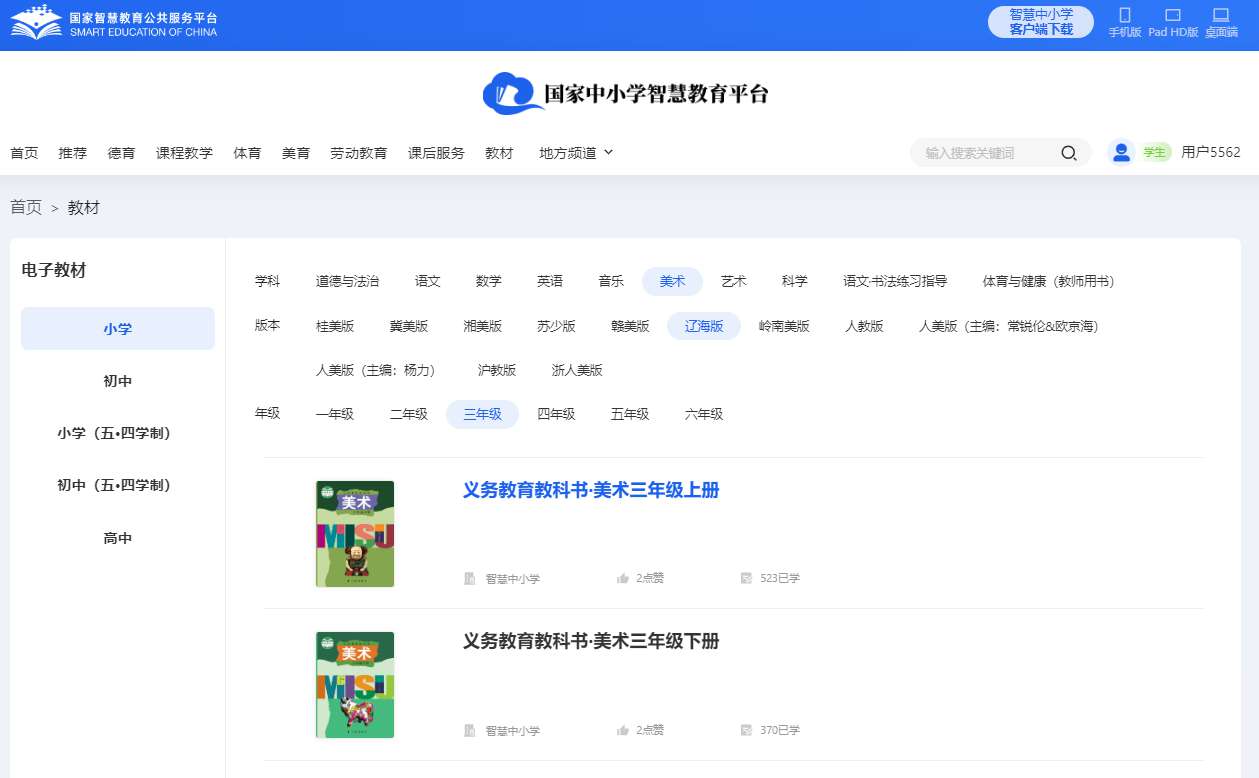Click the 523已学 icon
The image size is (1259, 778).
click(x=746, y=578)
